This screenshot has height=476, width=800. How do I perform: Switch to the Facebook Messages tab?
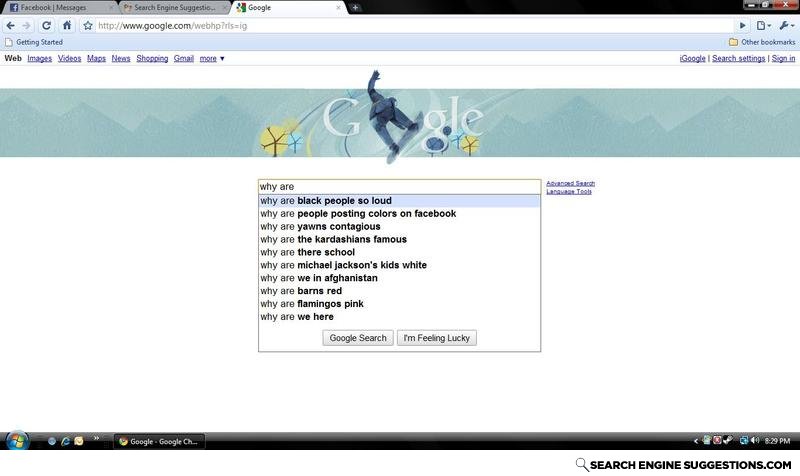point(59,8)
